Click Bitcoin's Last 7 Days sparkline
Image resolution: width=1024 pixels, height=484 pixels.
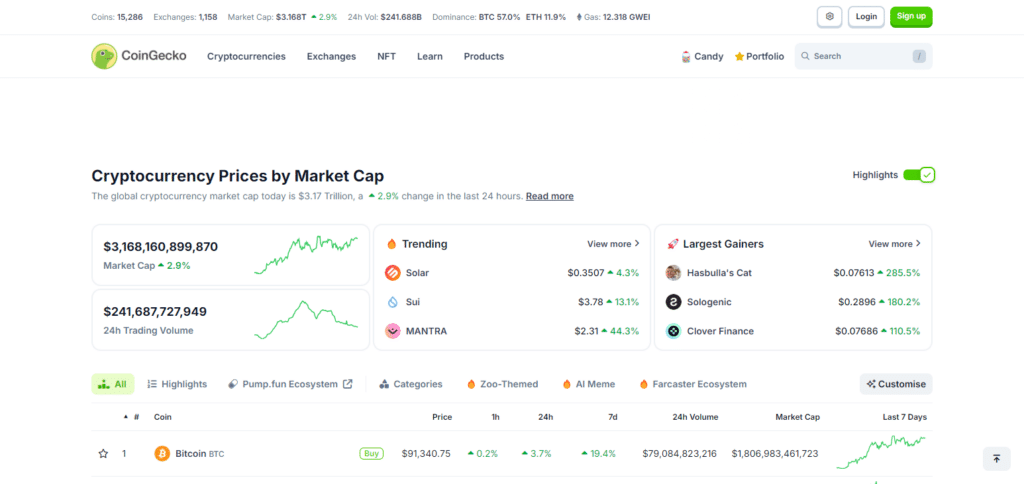(881, 453)
